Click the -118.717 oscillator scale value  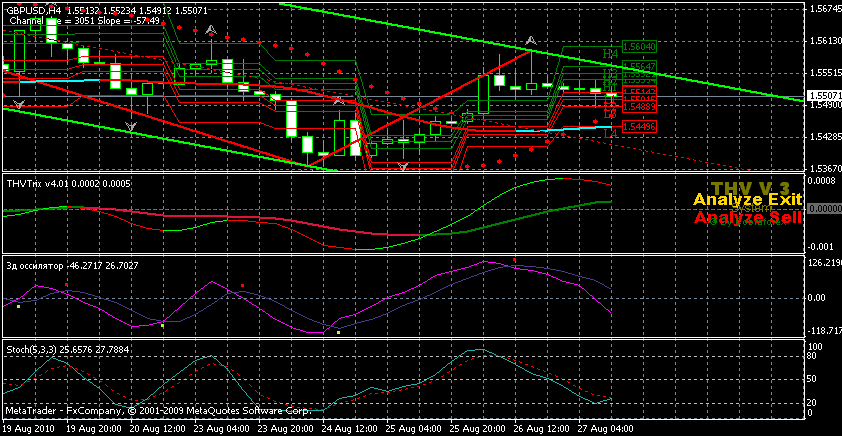[x=826, y=329]
